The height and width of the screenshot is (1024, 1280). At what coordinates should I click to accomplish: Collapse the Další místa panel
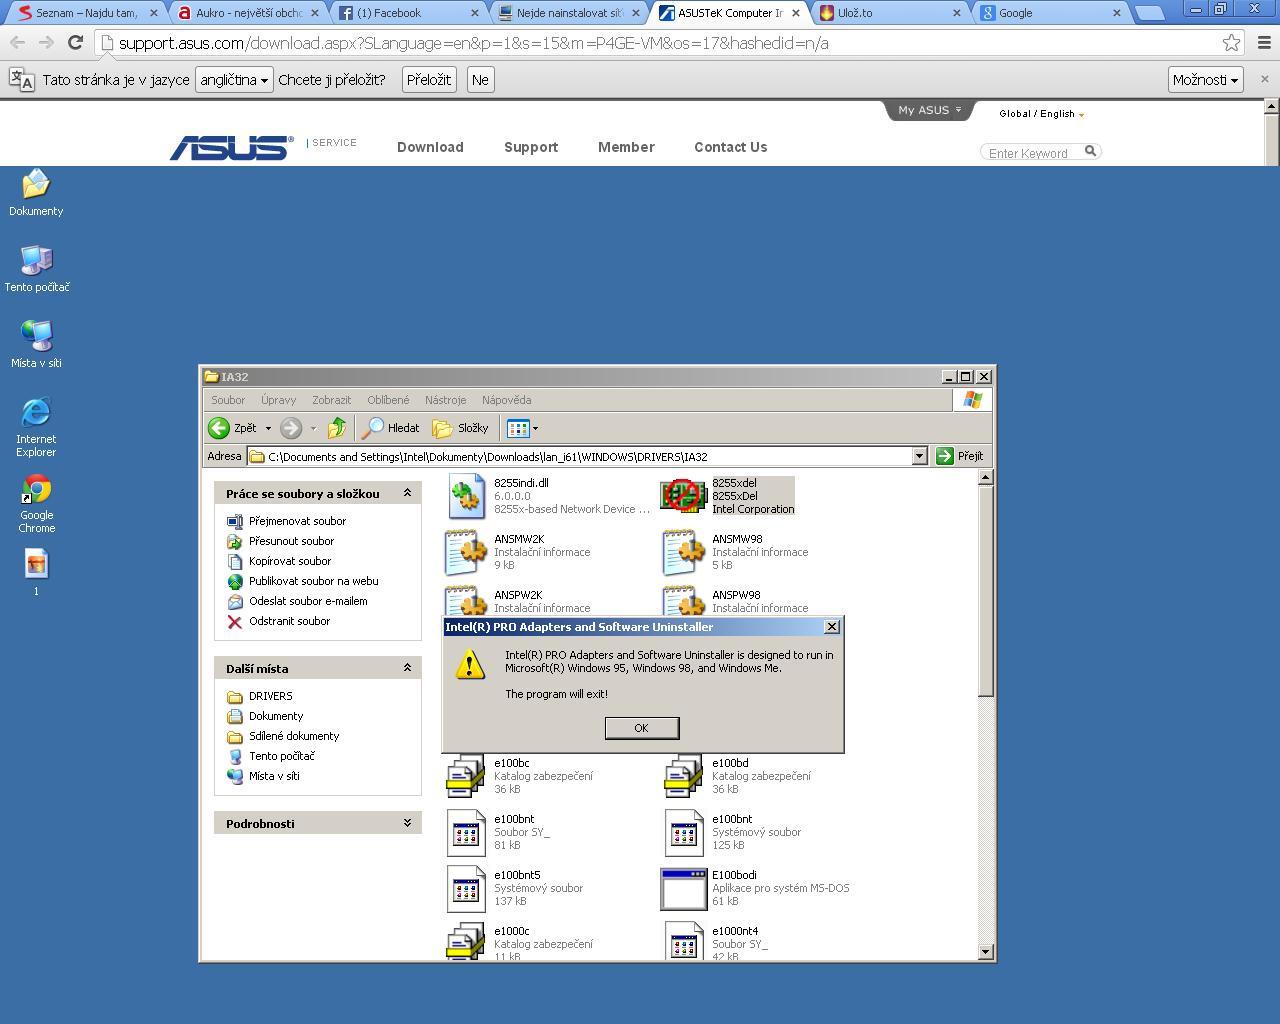[407, 668]
